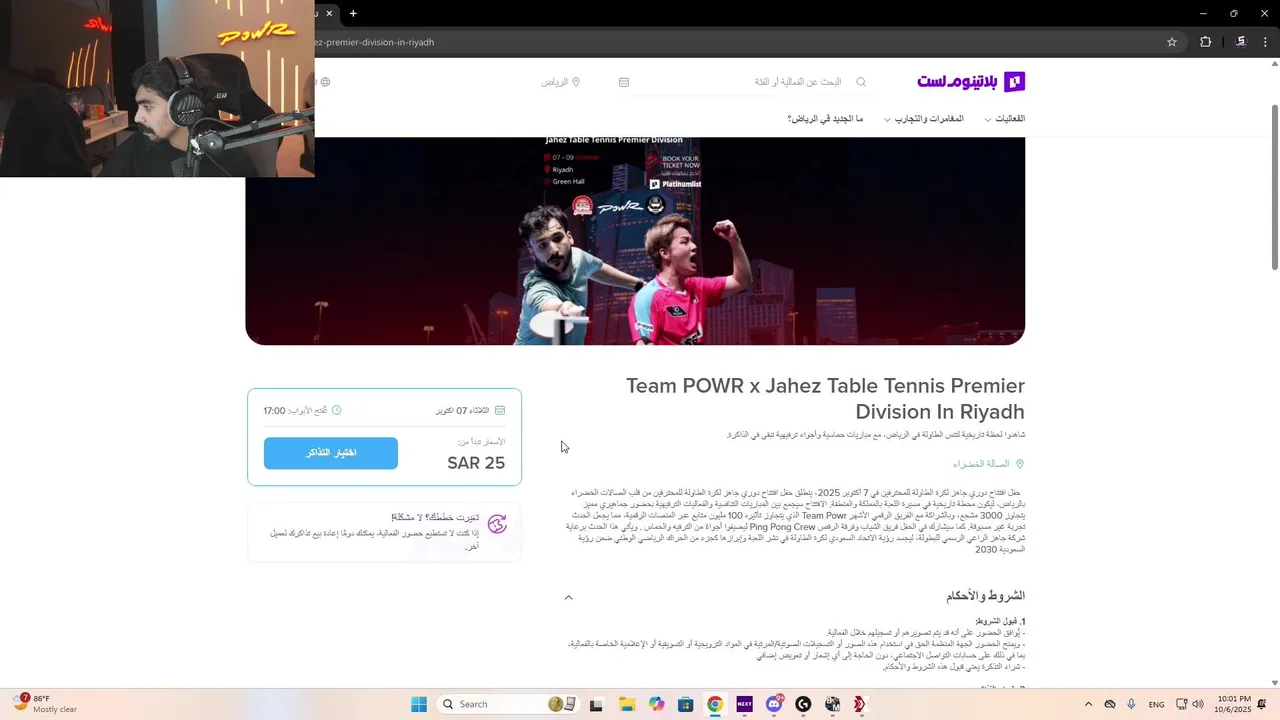Click the weather widget showing 86°F
Image resolution: width=1280 pixels, height=720 pixels.
pos(45,704)
